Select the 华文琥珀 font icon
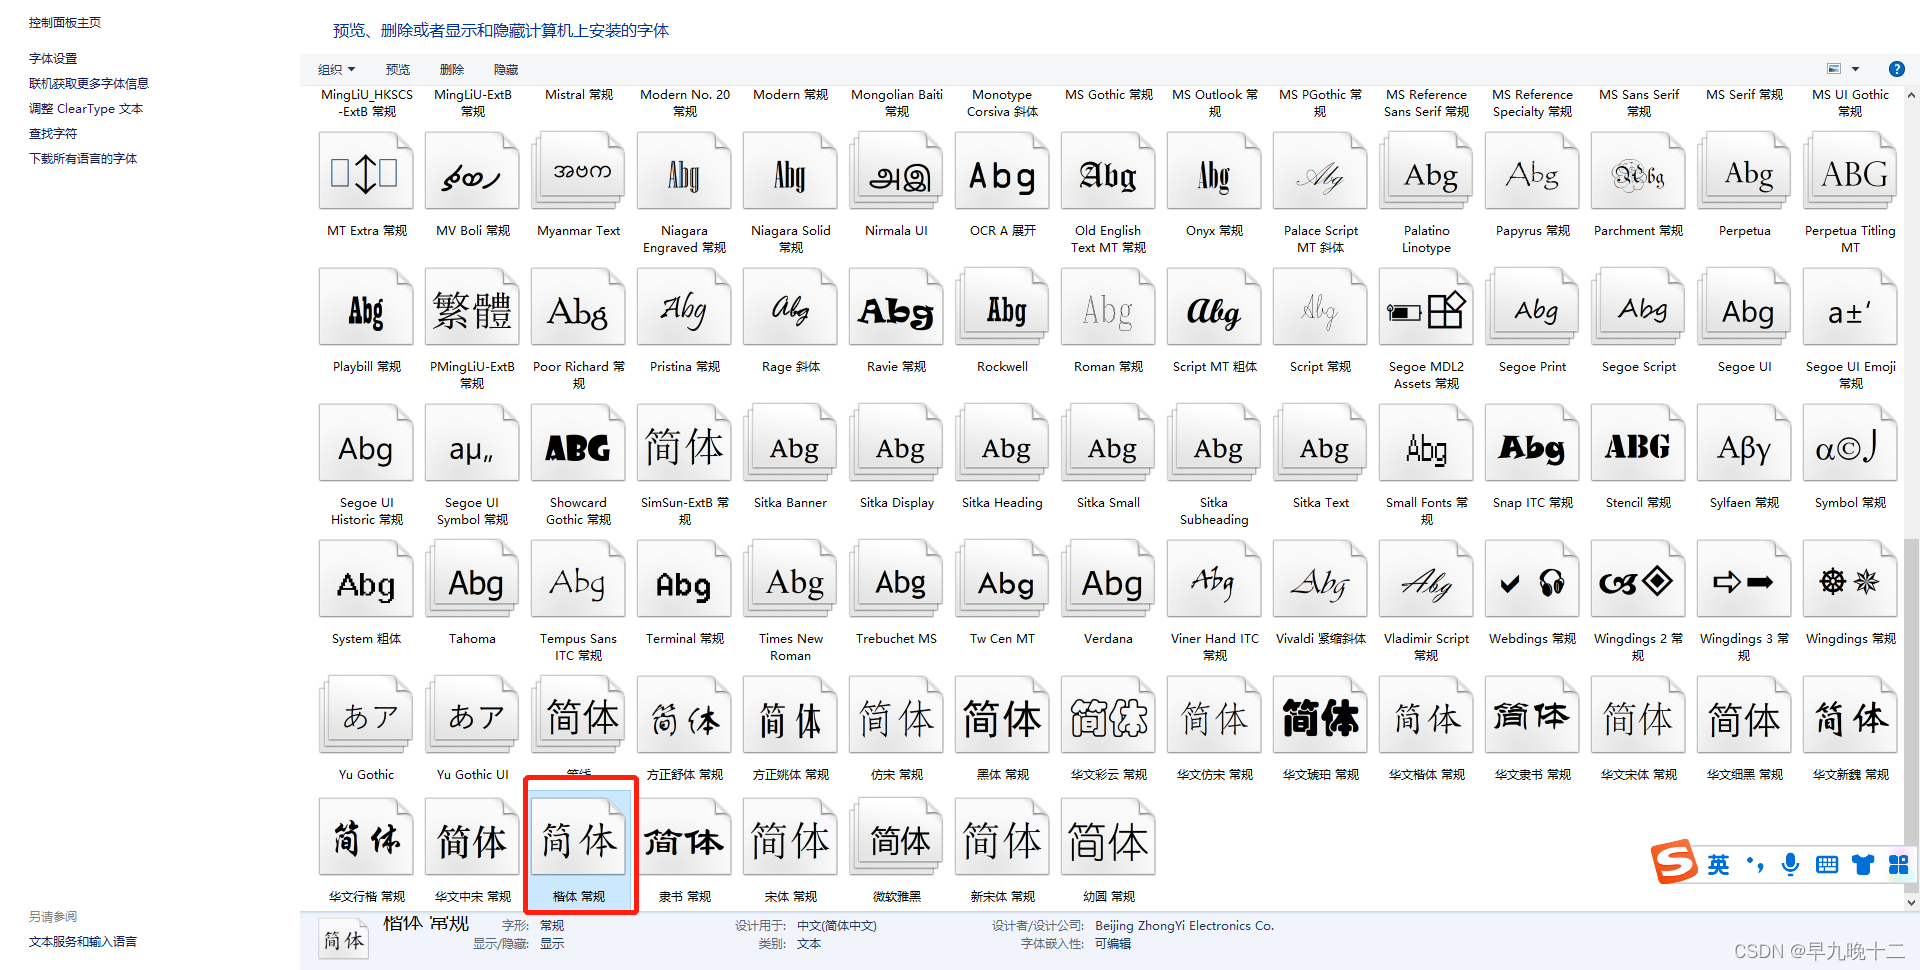This screenshot has height=970, width=1920. pos(1320,717)
